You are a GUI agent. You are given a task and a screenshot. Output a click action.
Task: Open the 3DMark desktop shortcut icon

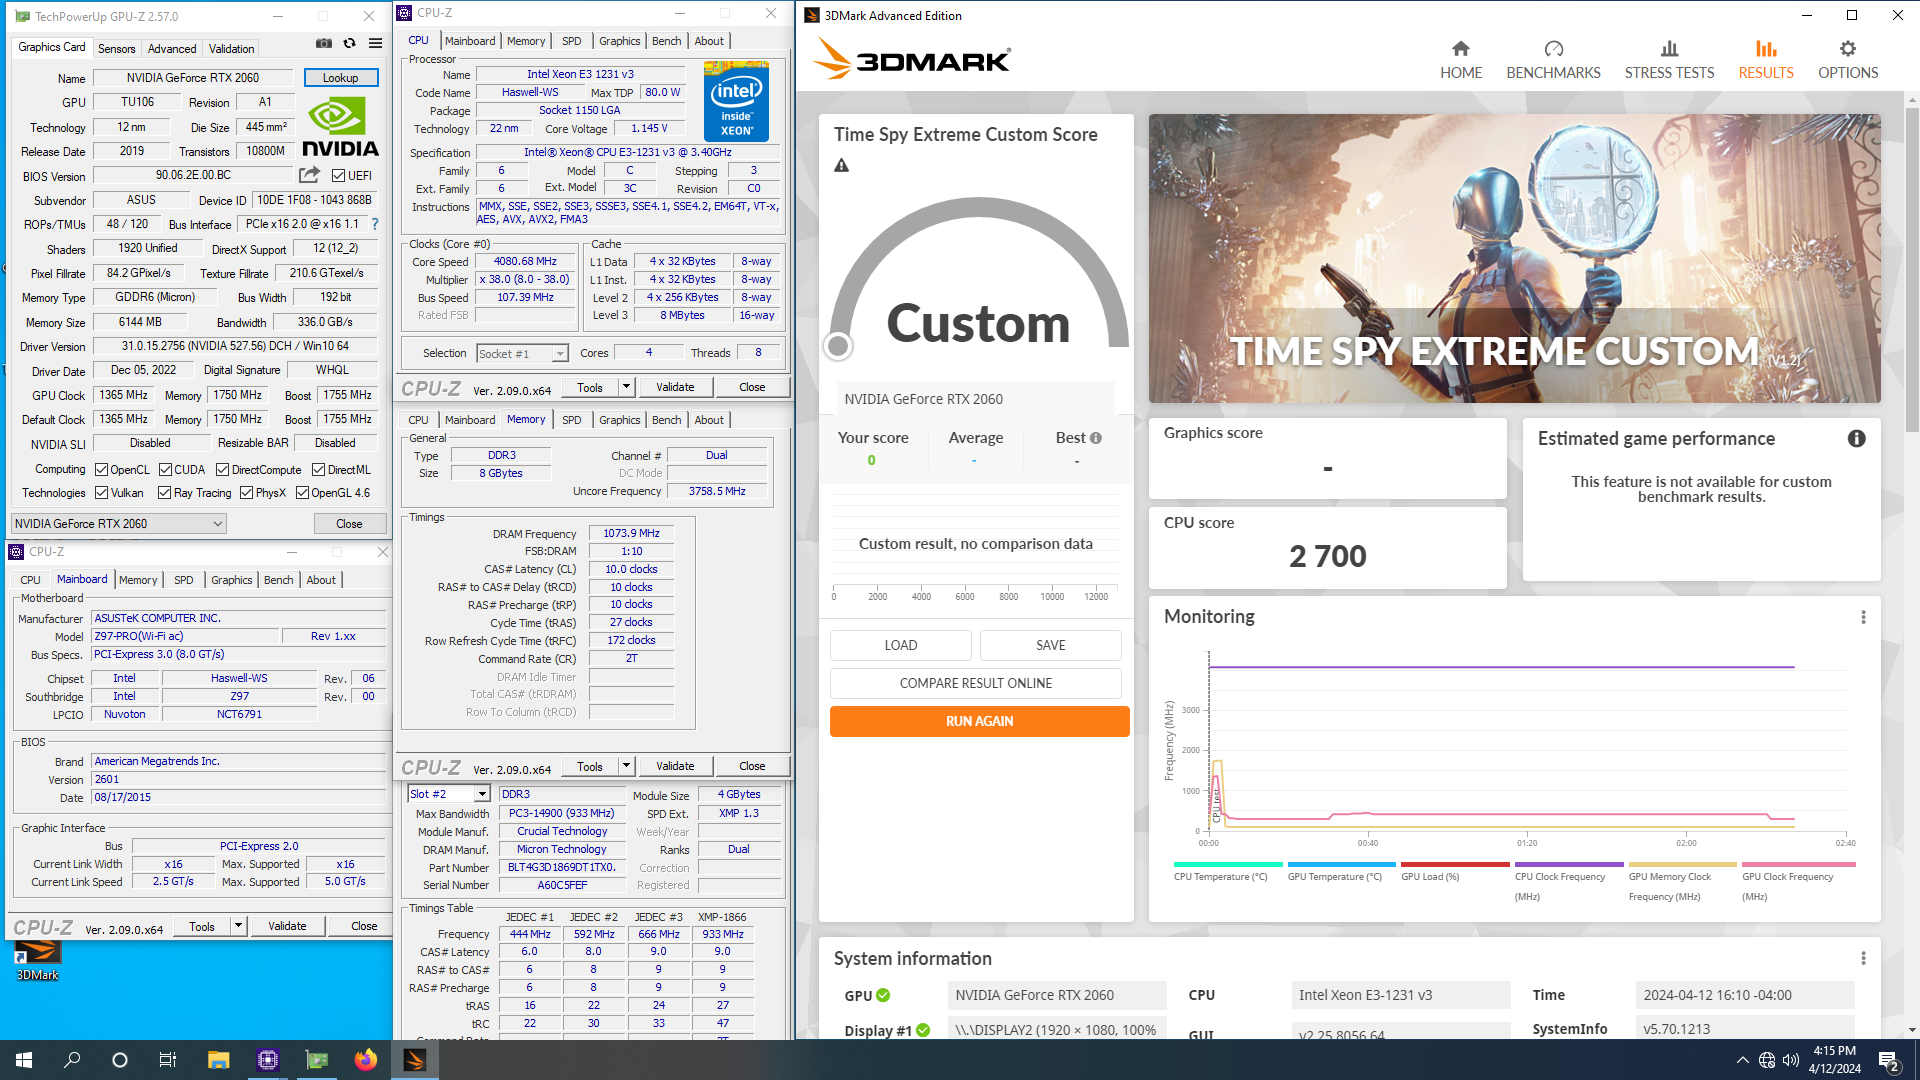(x=37, y=960)
